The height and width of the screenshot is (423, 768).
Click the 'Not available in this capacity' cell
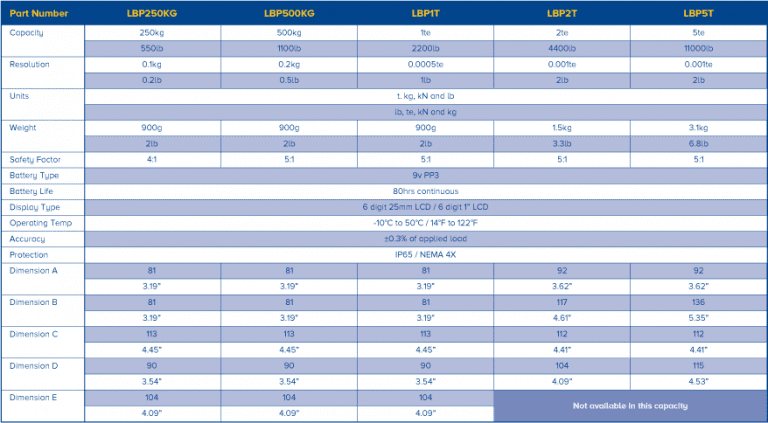click(629, 405)
